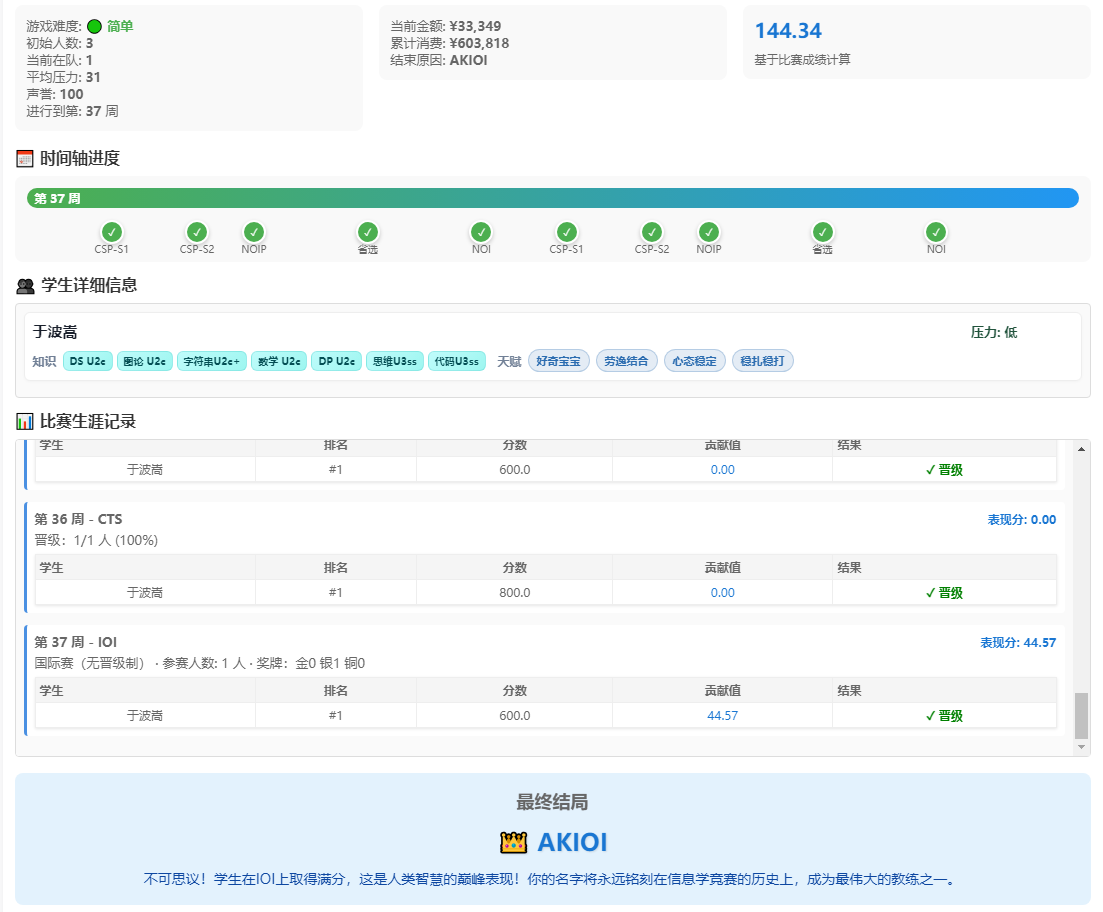Click the 600.0 score cell in IOI table
Viewport: 1103px width, 912px height.
point(515,716)
